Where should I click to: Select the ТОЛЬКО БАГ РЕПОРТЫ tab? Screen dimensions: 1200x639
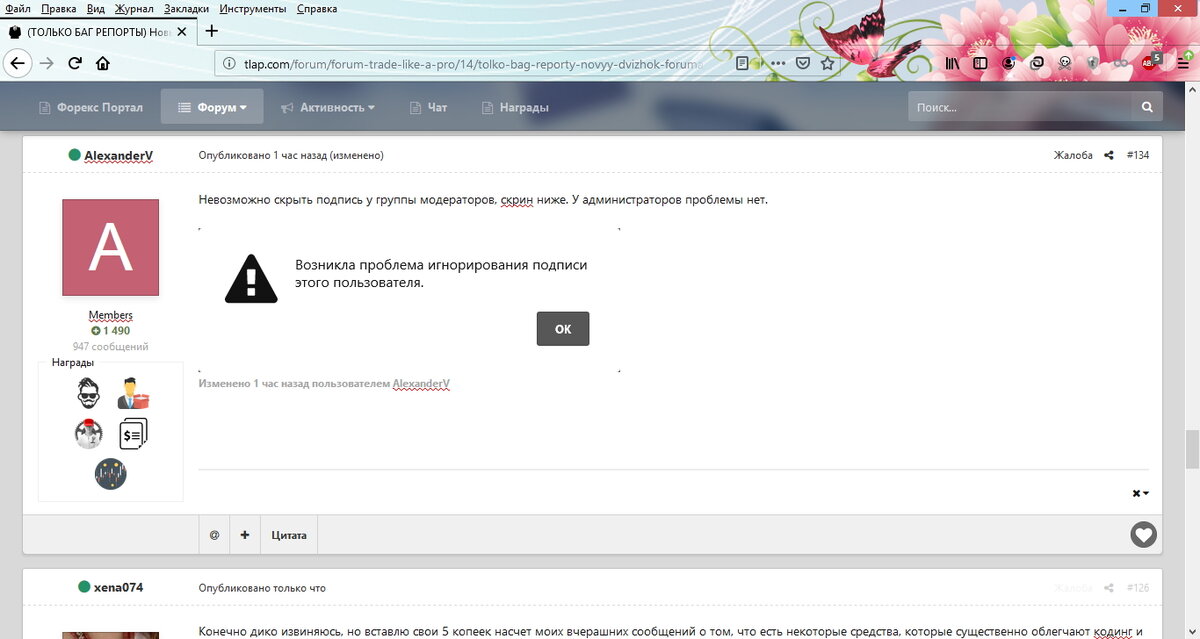pyautogui.click(x=97, y=32)
